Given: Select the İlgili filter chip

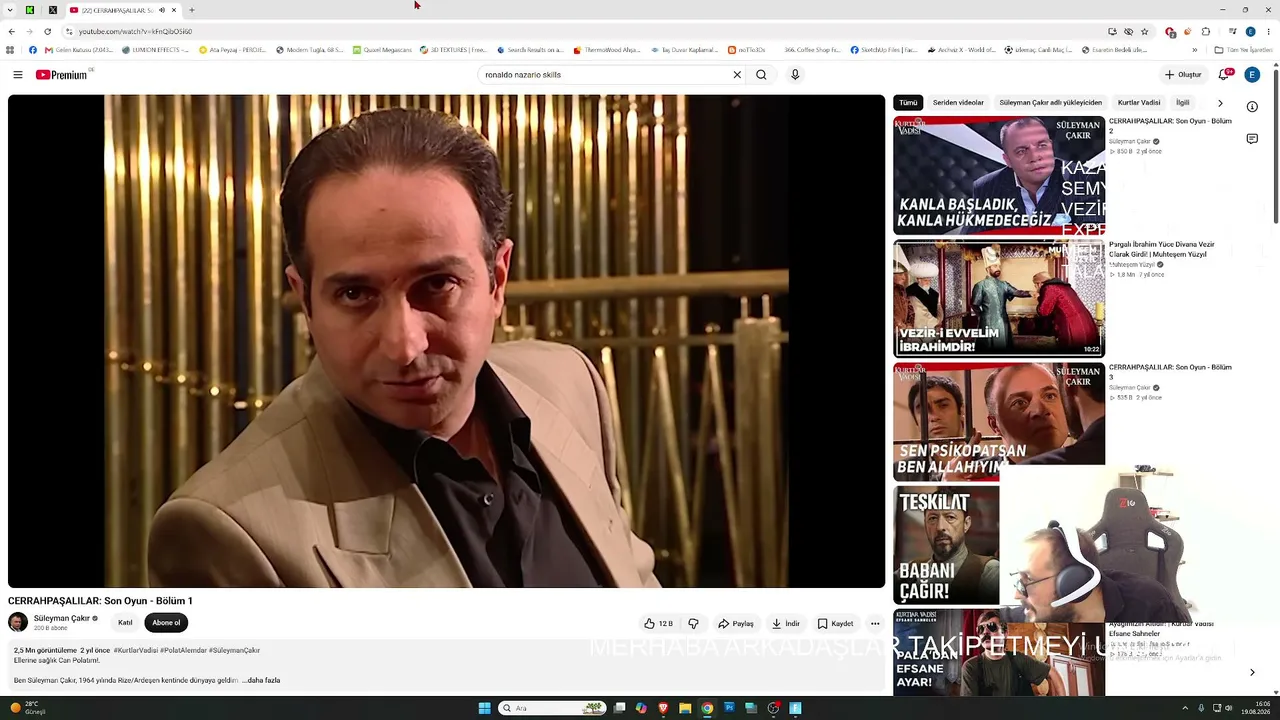Looking at the screenshot, I should click(1183, 103).
